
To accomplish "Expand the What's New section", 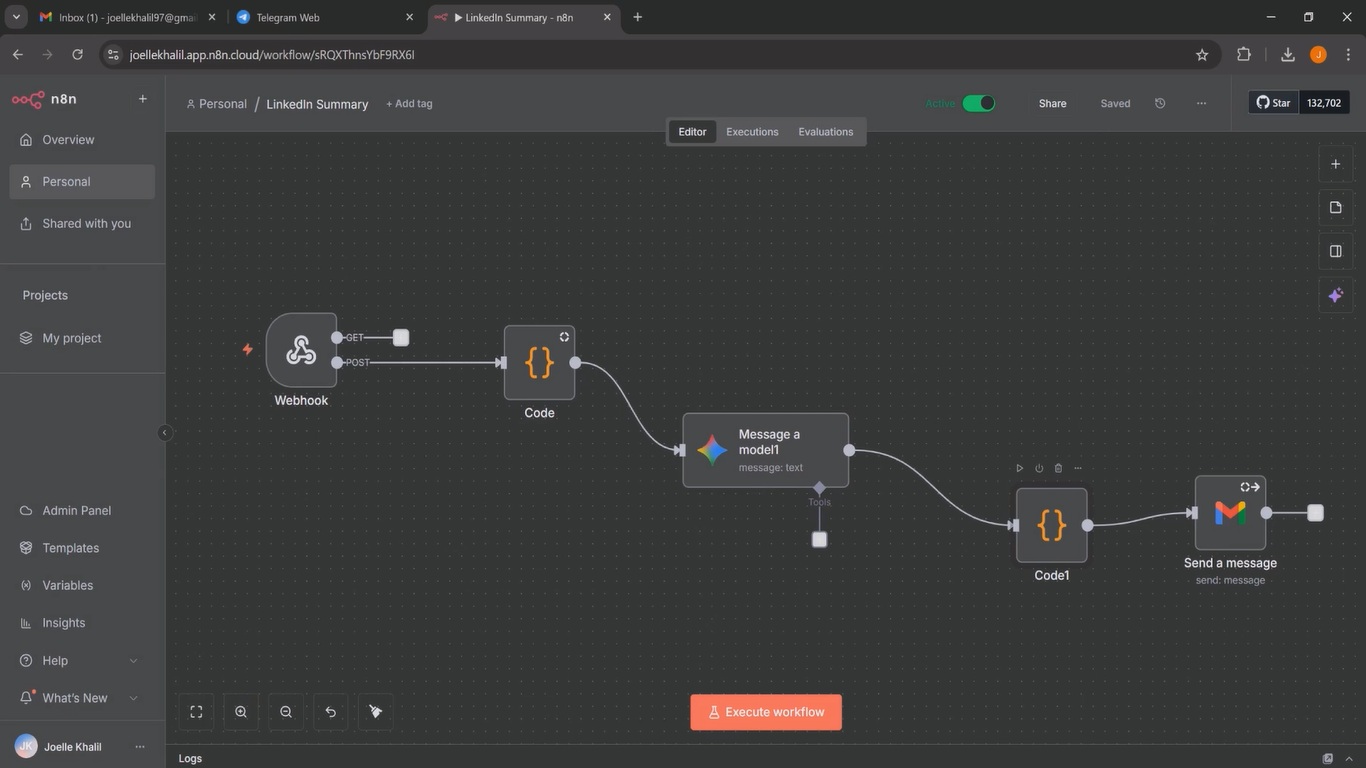I will click(134, 698).
